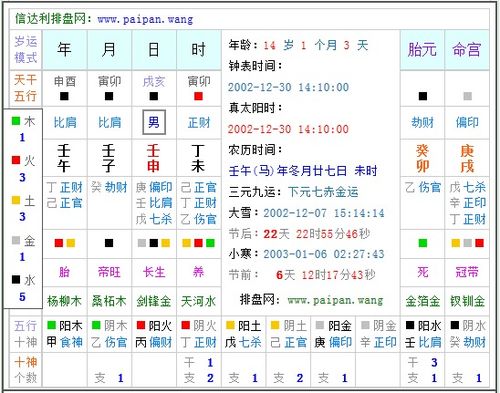Click the red square under 寅卯 in the 时 column
500x393 pixels.
click(198, 96)
